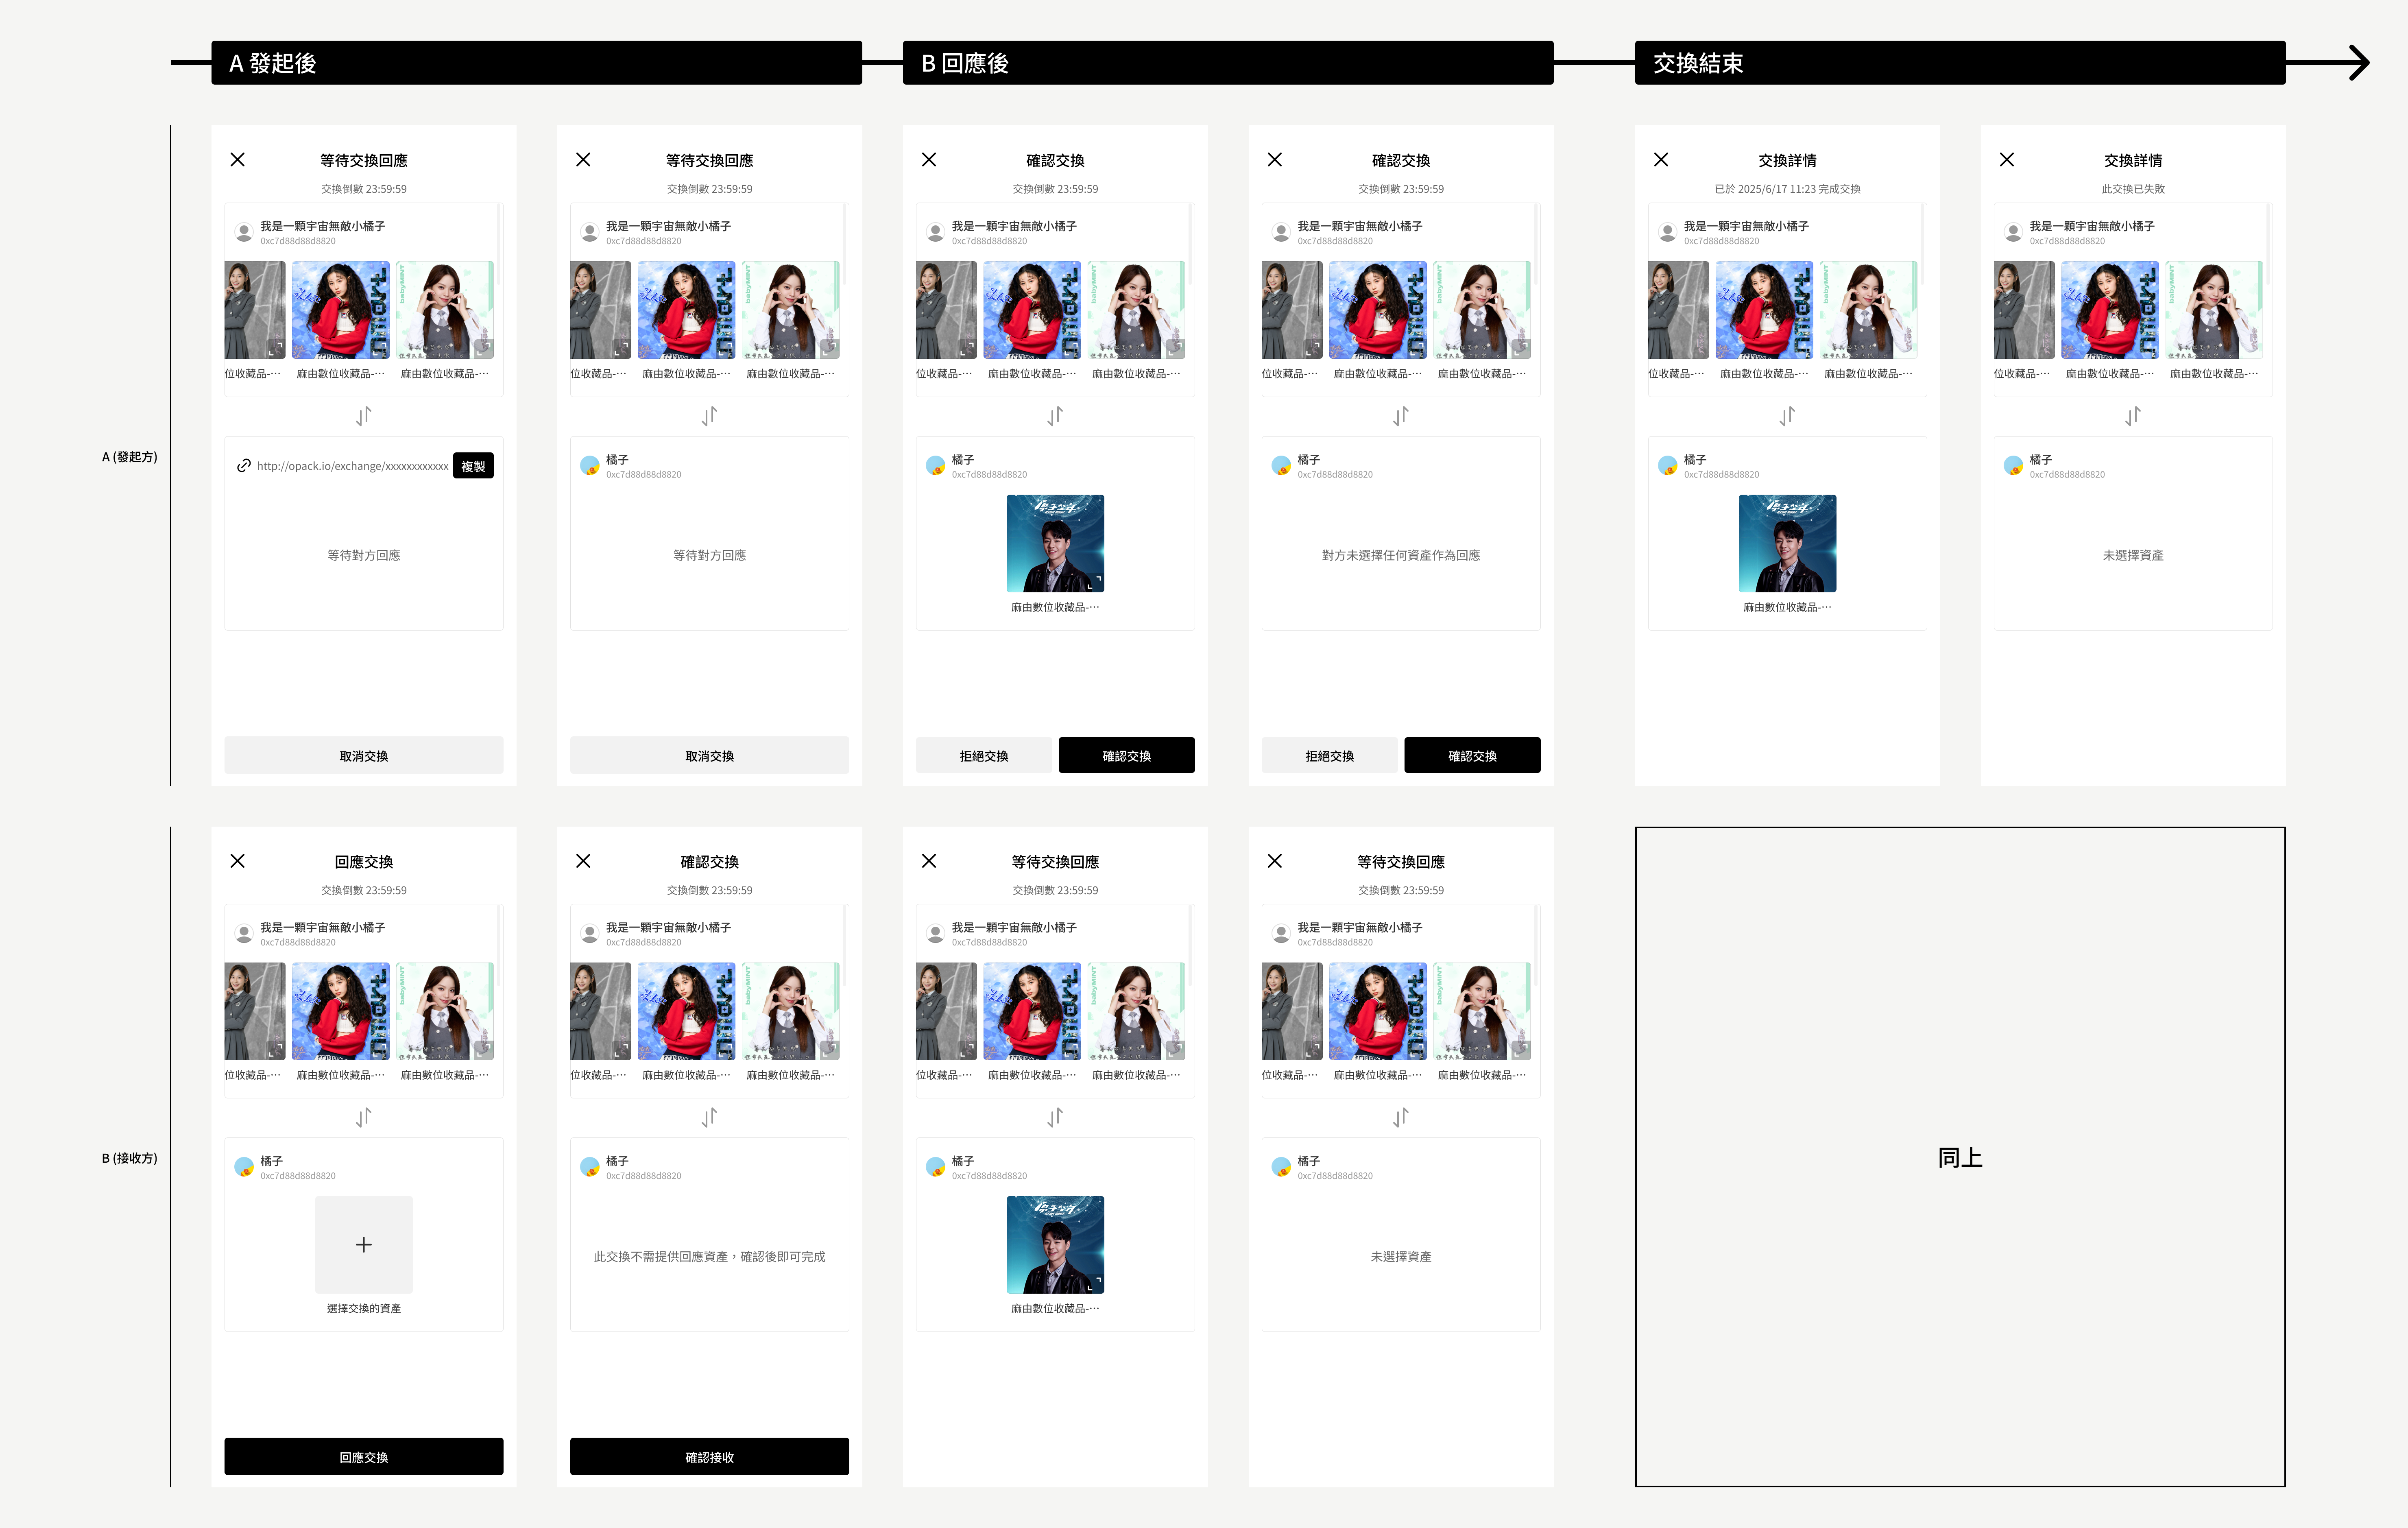Click the black 複製 button
The height and width of the screenshot is (1528, 2408).
pos(473,466)
